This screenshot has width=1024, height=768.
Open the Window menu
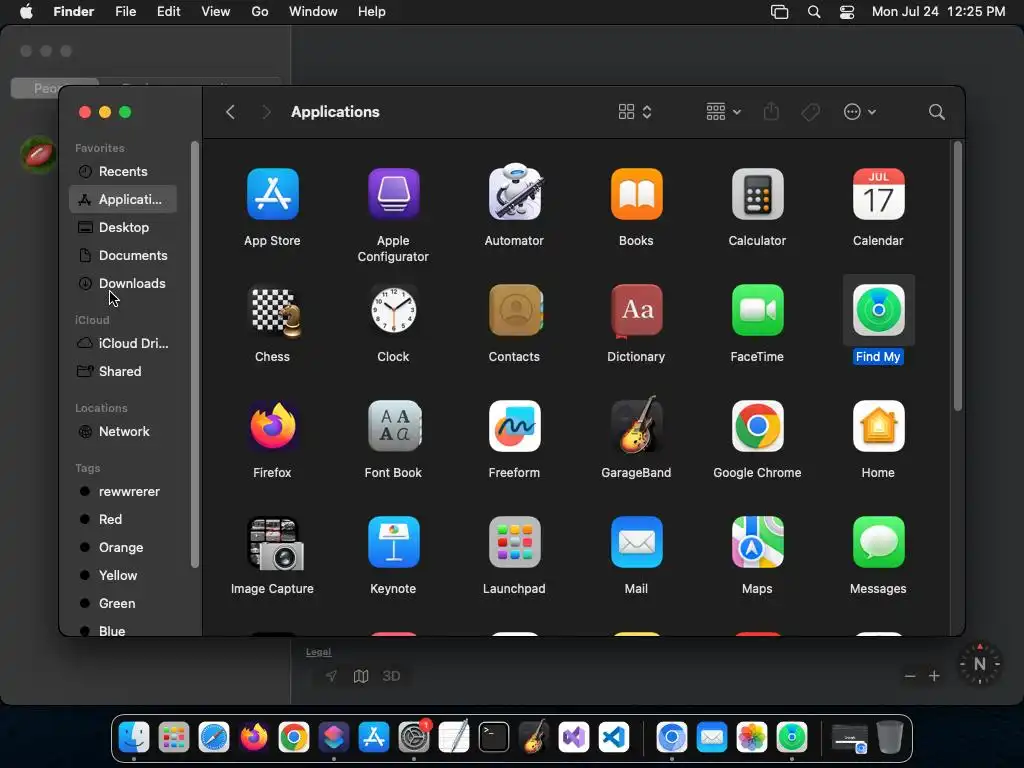(x=313, y=12)
